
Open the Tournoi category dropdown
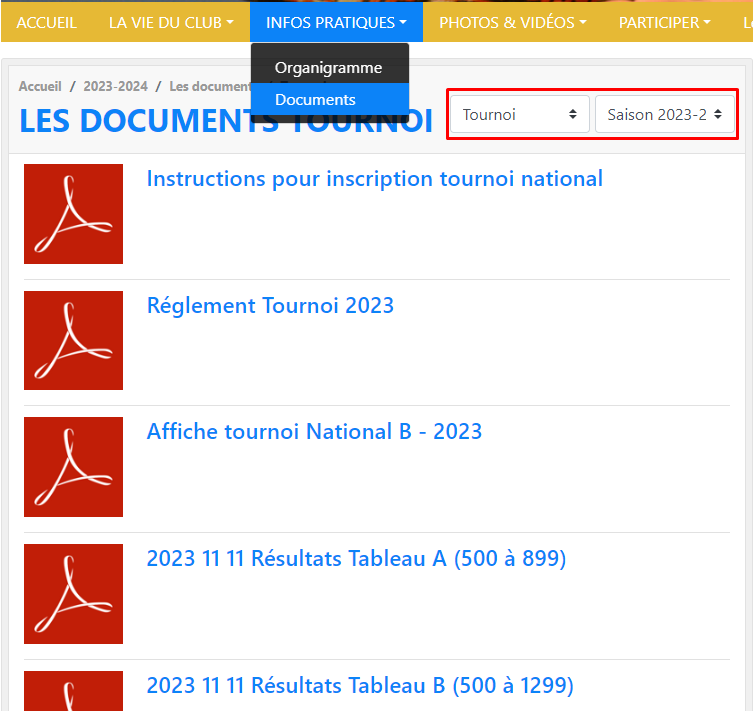[520, 114]
